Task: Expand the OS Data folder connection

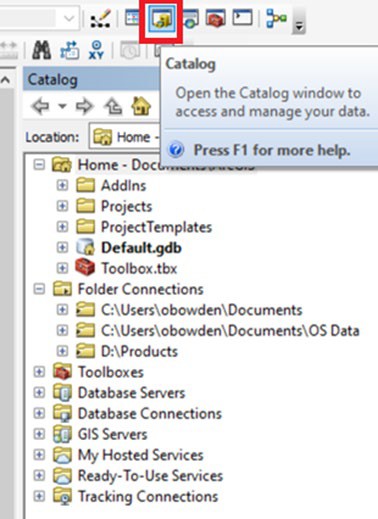Action: coord(62,330)
